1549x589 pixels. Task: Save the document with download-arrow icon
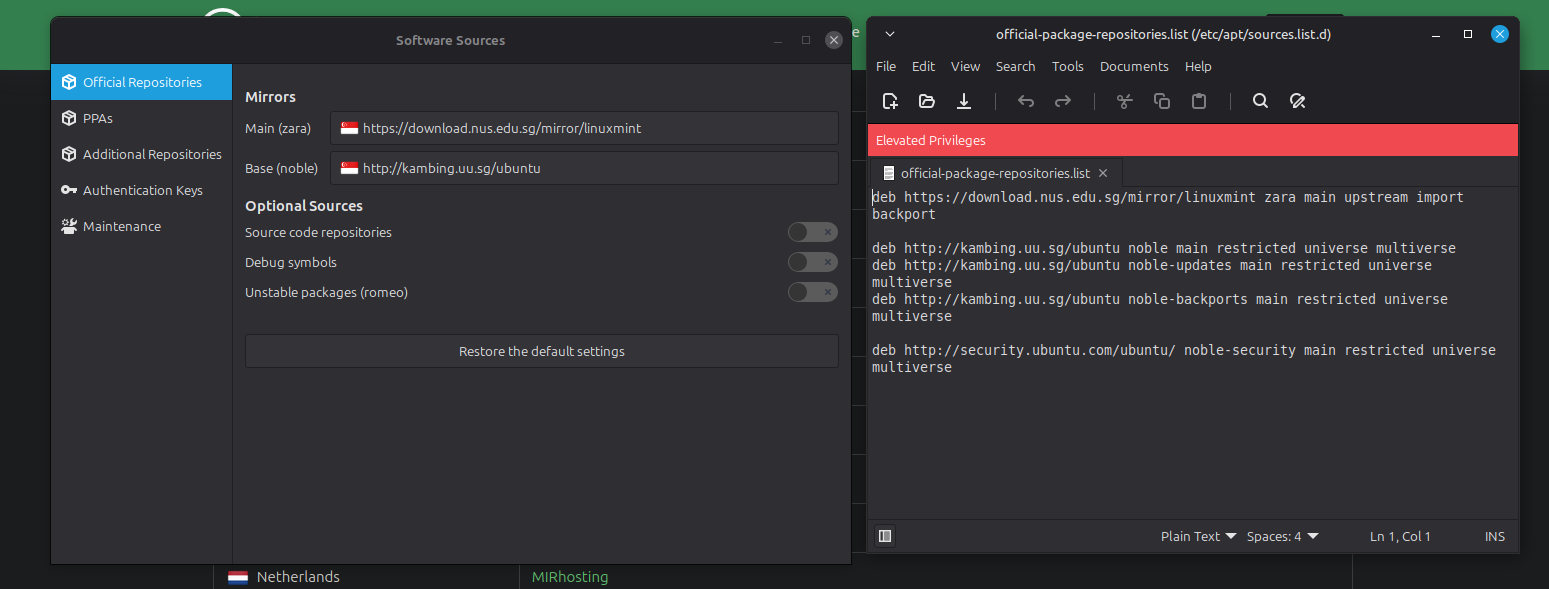[964, 101]
